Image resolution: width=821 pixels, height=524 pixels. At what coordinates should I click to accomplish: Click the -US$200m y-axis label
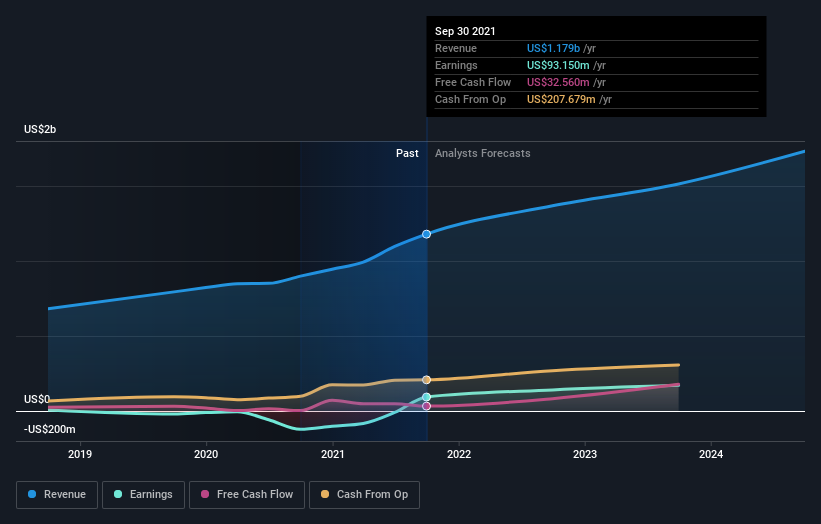pyautogui.click(x=49, y=429)
